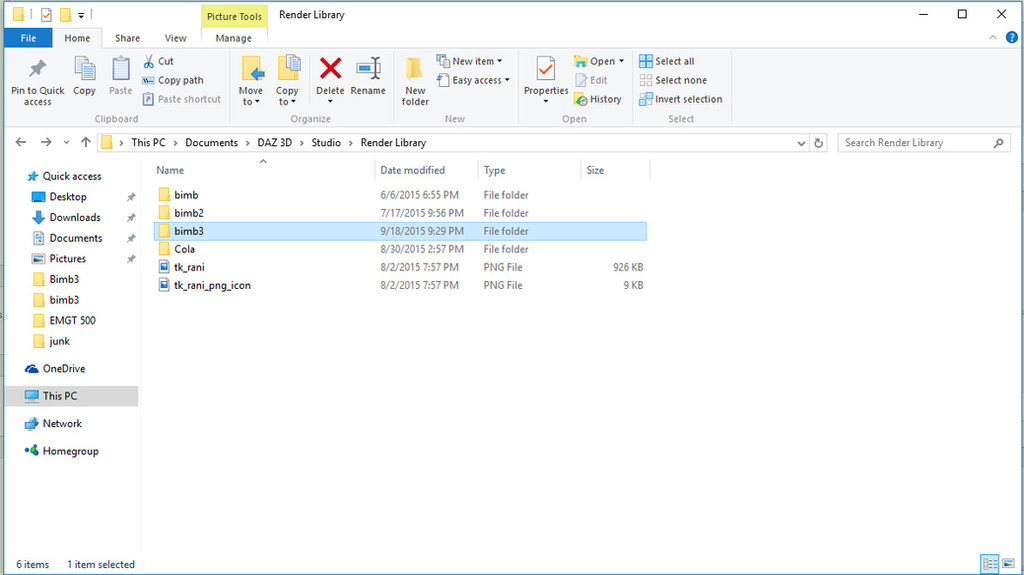The width and height of the screenshot is (1024, 575).
Task: Click Invert selection
Action: [x=680, y=99]
